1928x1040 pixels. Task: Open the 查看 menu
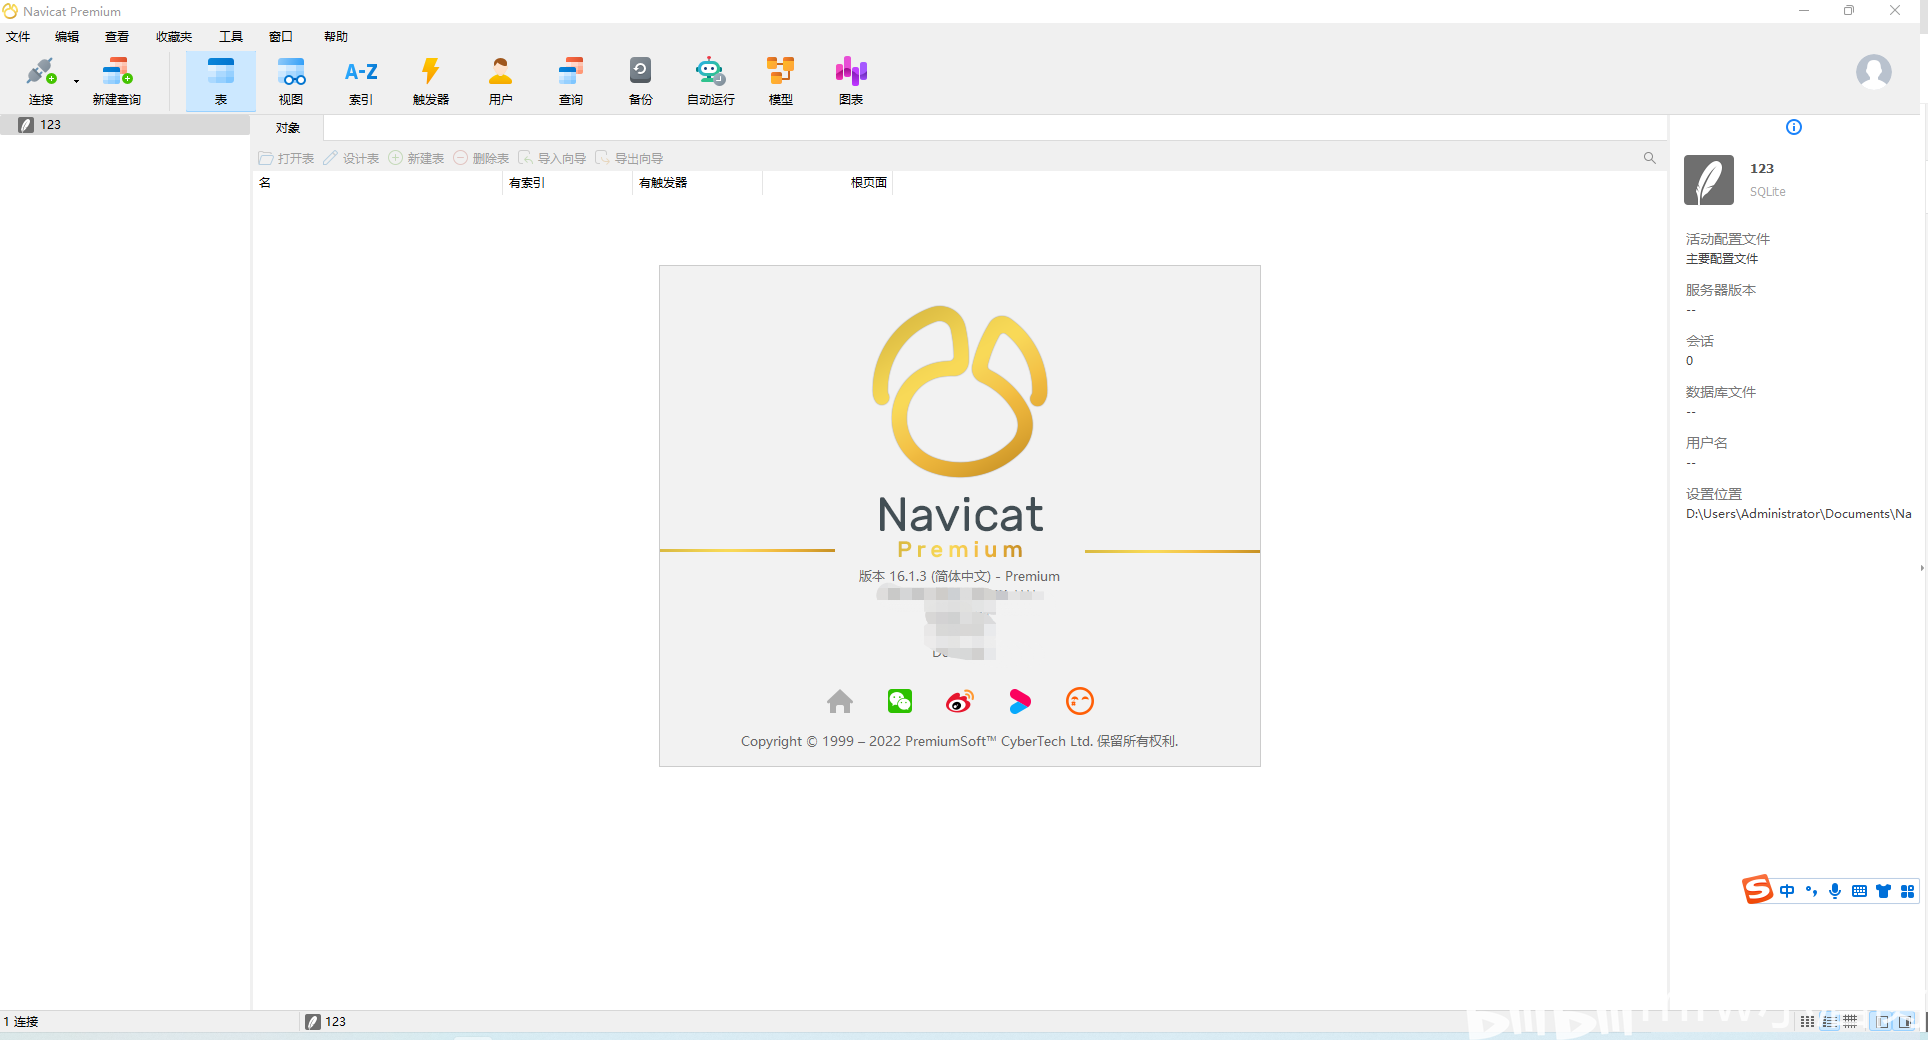(x=117, y=37)
